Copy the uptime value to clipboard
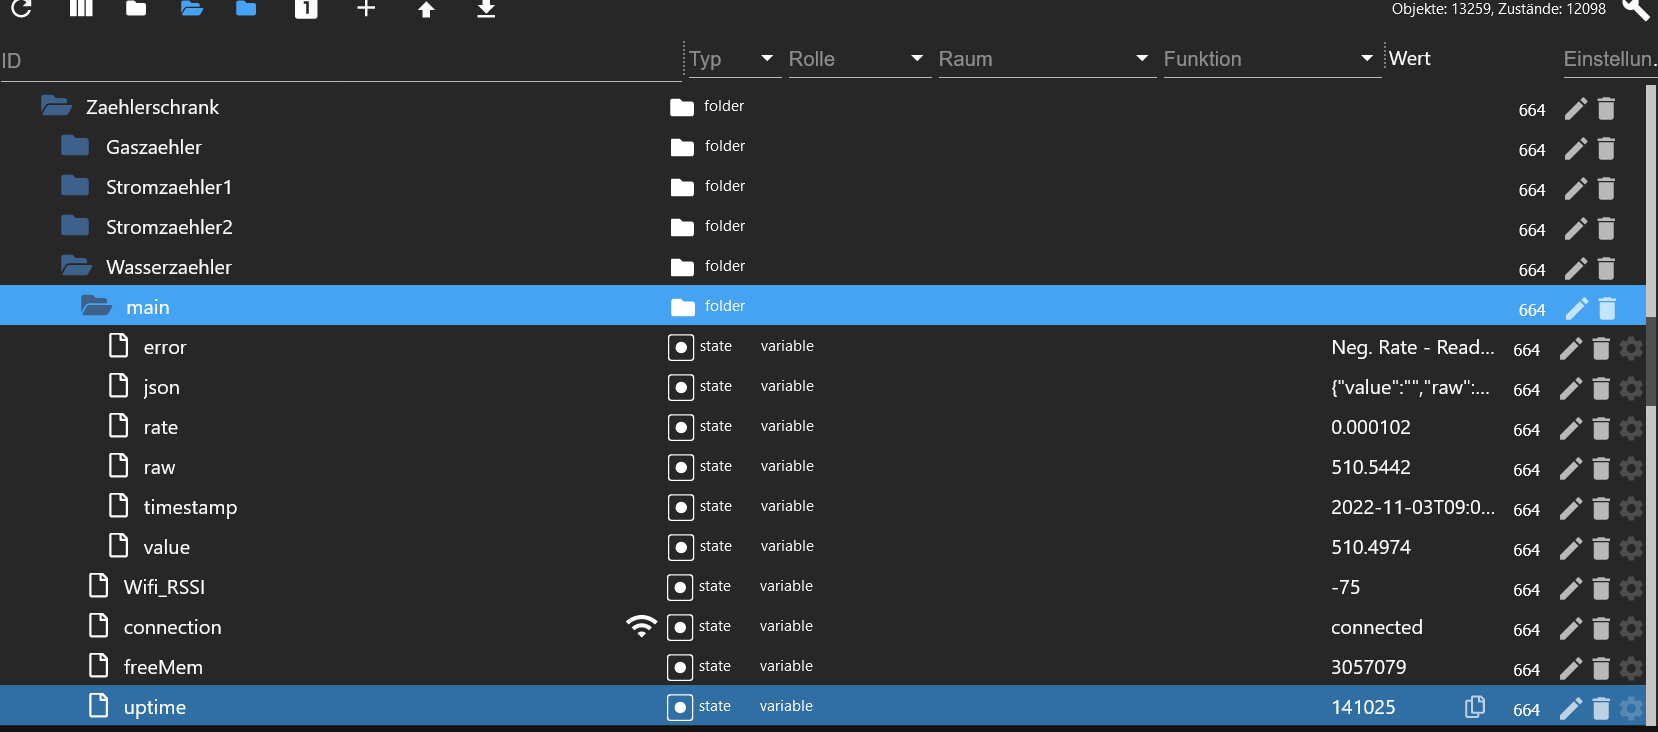Viewport: 1658px width, 732px height. tap(1475, 707)
